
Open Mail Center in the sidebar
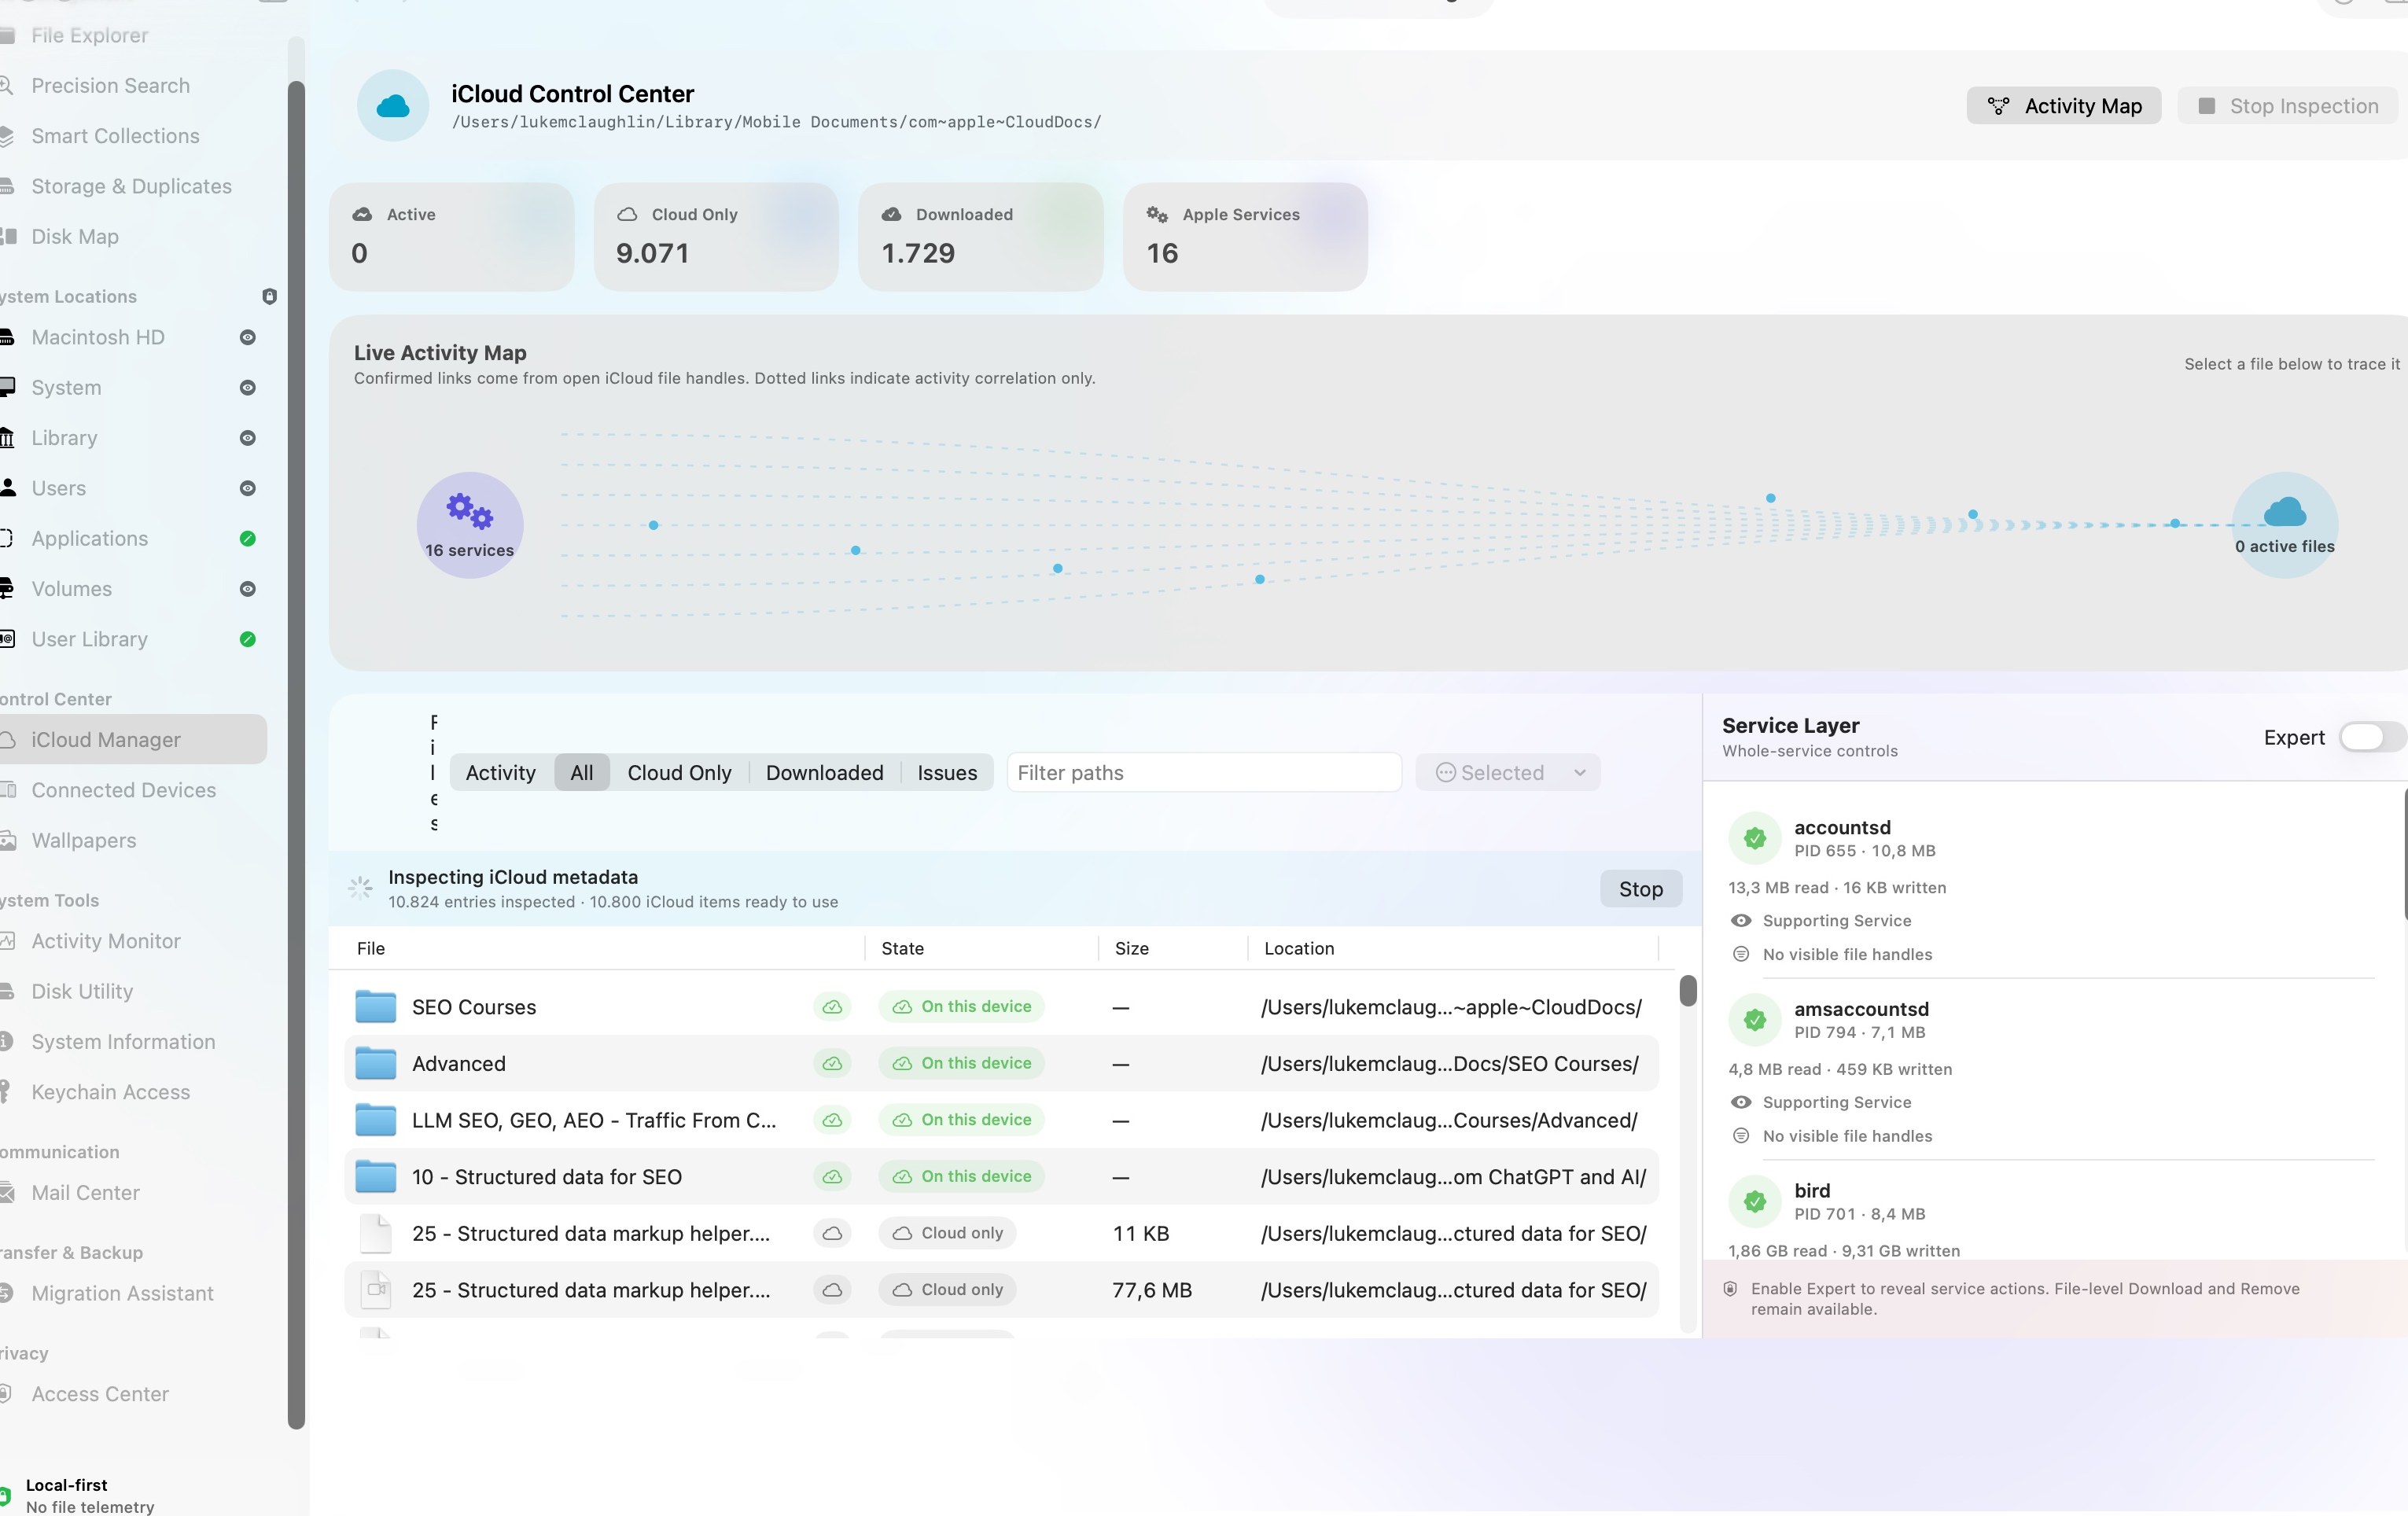coord(85,1192)
